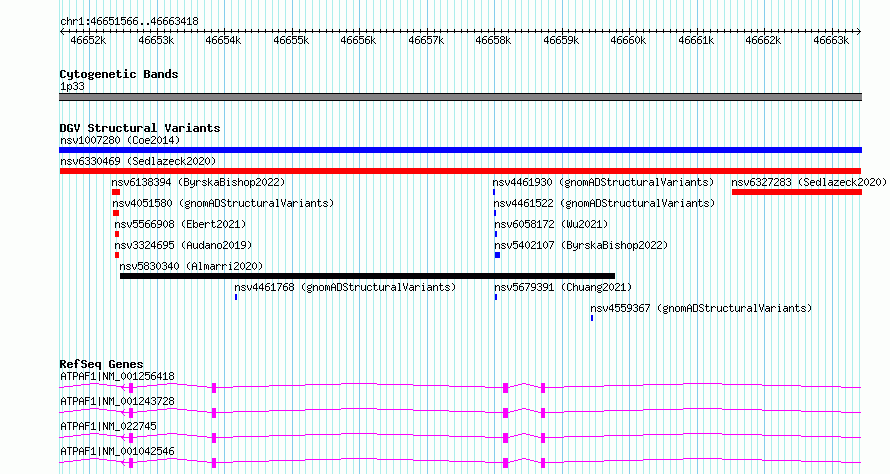Click nsv4559367 (gnomADStructuralVariants) label
Image resolution: width=890 pixels, height=474 pixels.
point(701,308)
